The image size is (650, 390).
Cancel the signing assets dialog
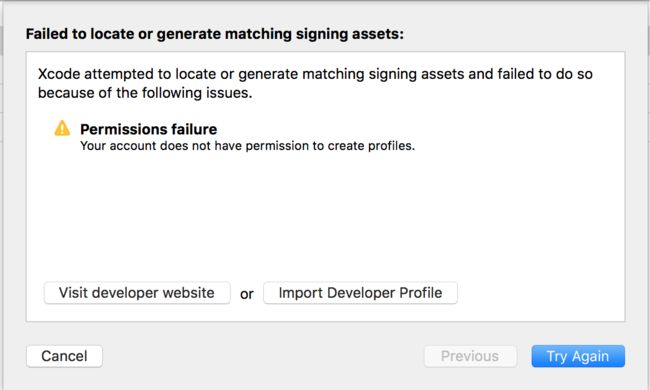tap(64, 356)
